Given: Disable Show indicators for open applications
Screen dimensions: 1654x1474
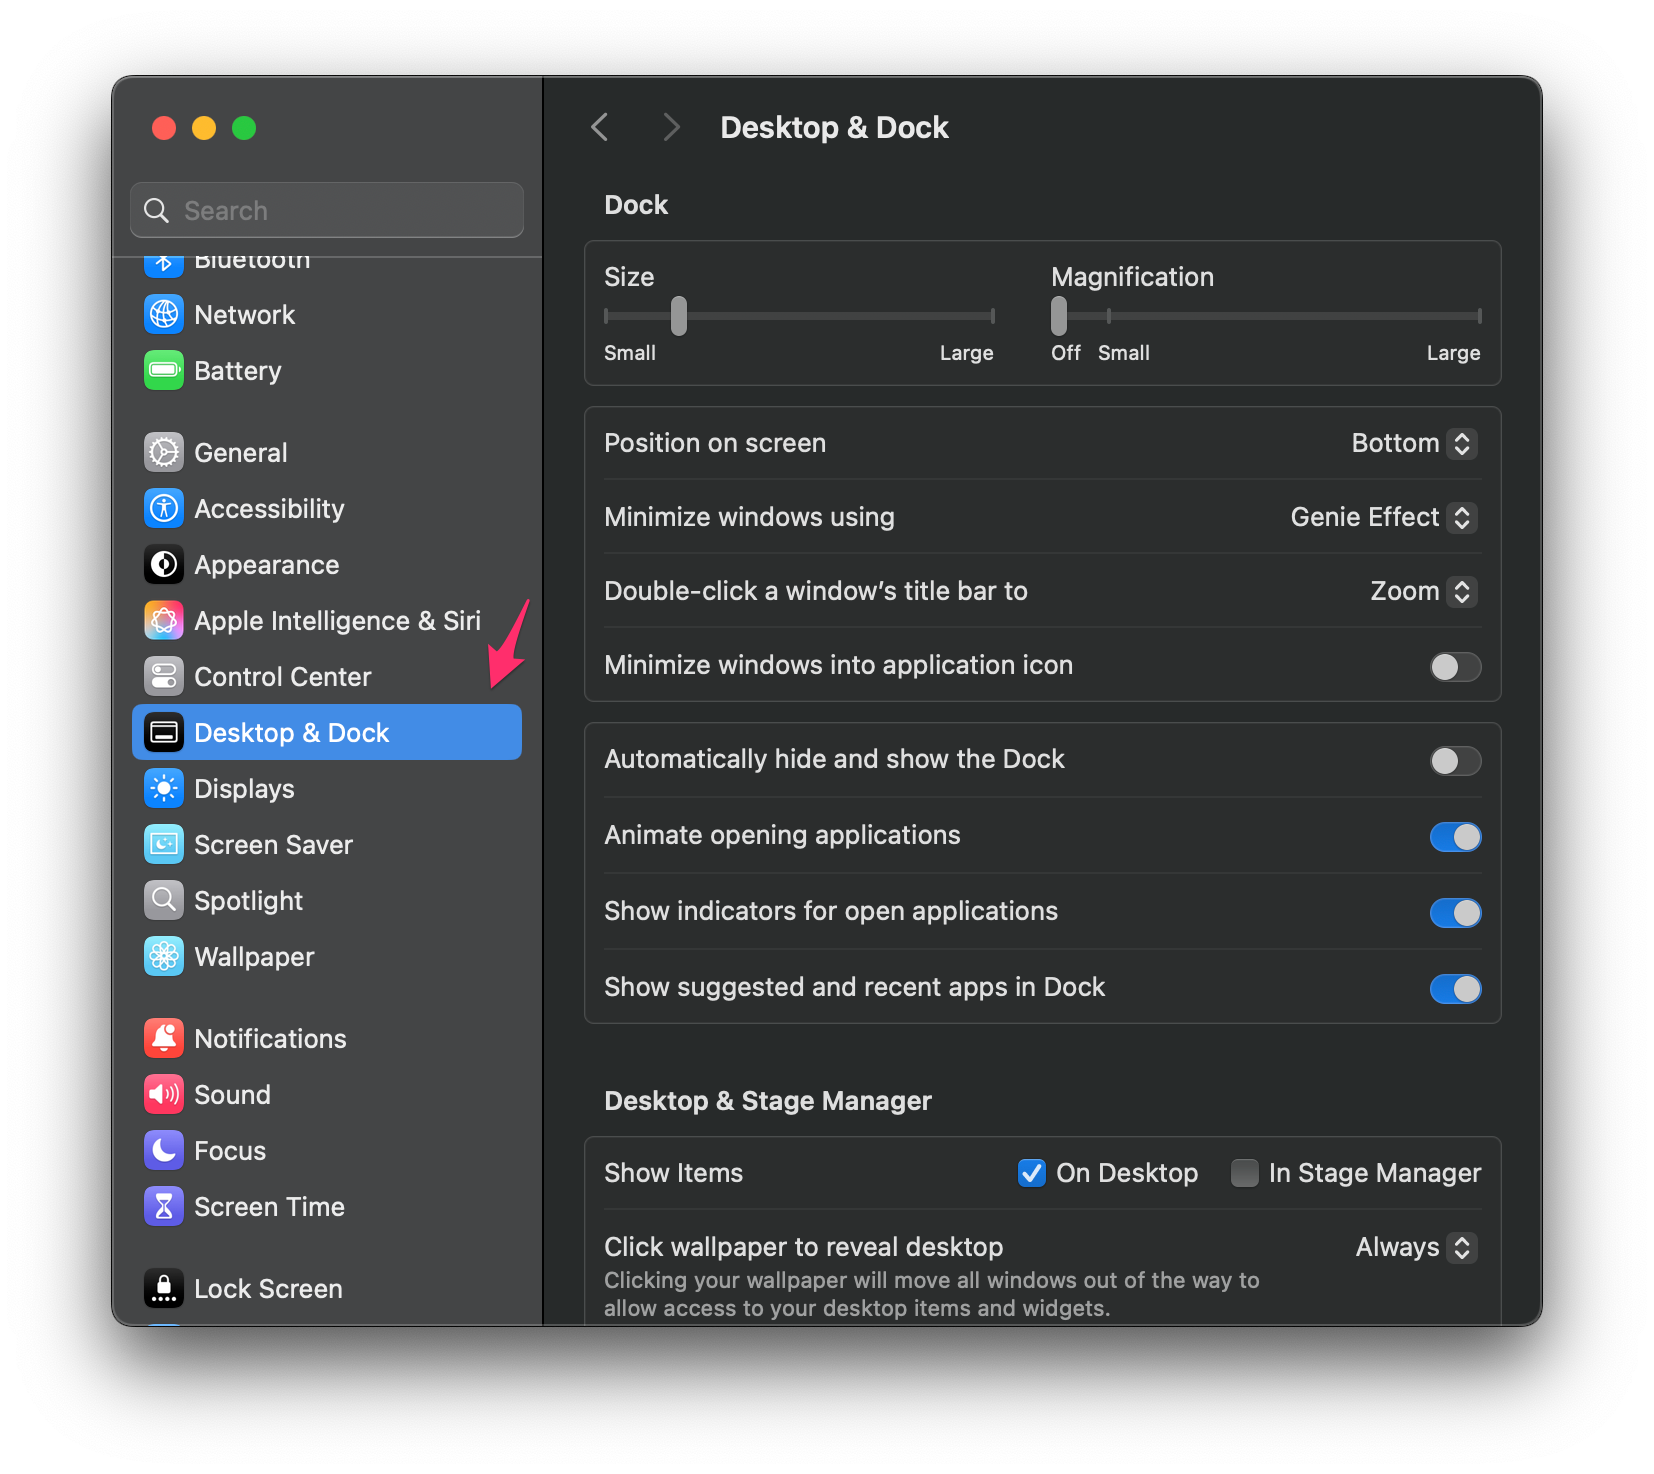Looking at the screenshot, I should pos(1455,912).
